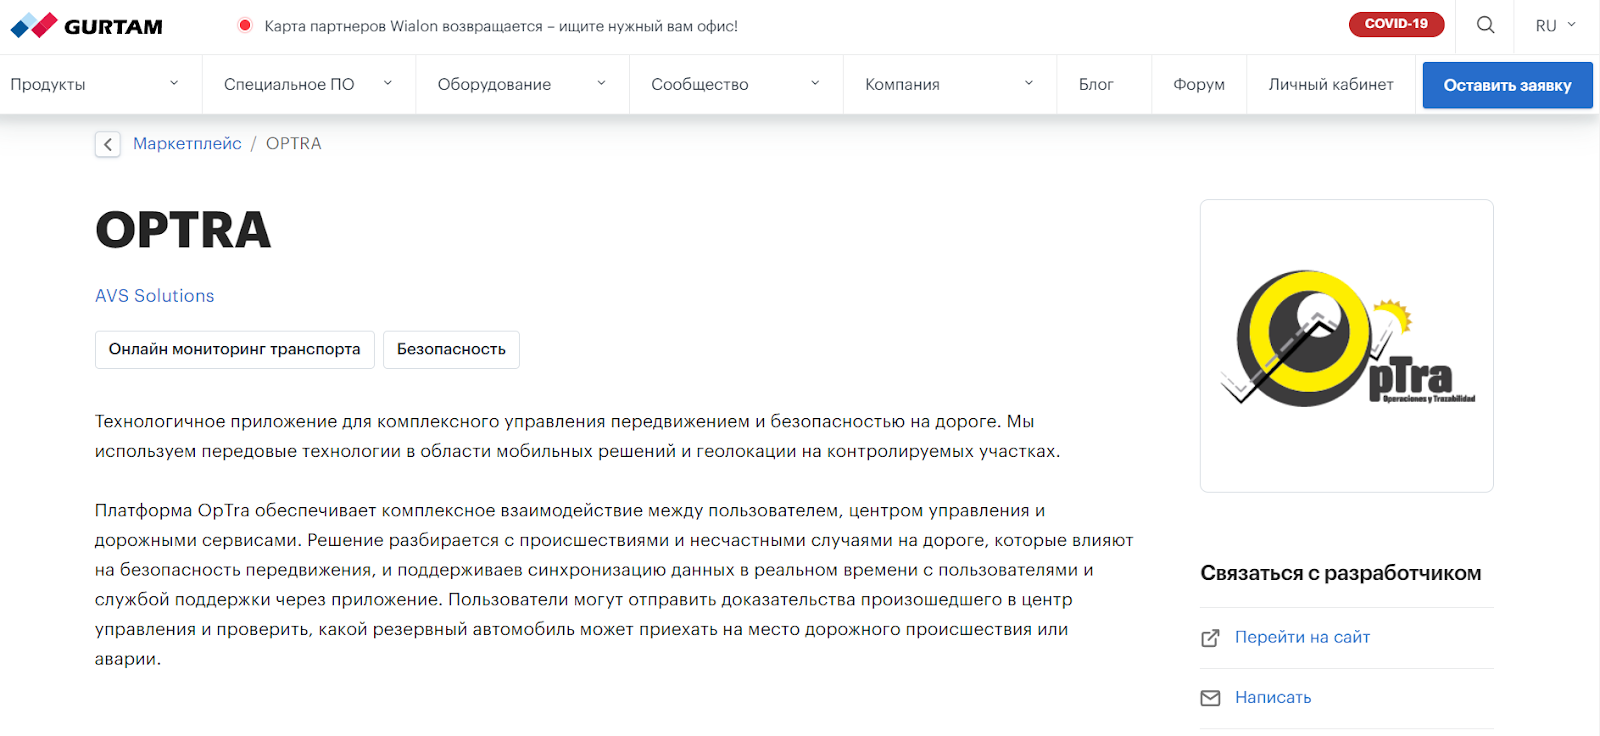Open the AVS Solutions link
Screen dimensions: 1600x736
tap(155, 296)
